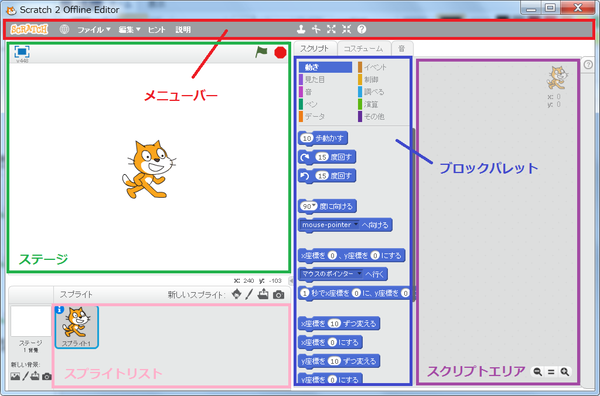600x396 pixels.
Task: Switch to the スクリプト tab
Action: [x=315, y=49]
